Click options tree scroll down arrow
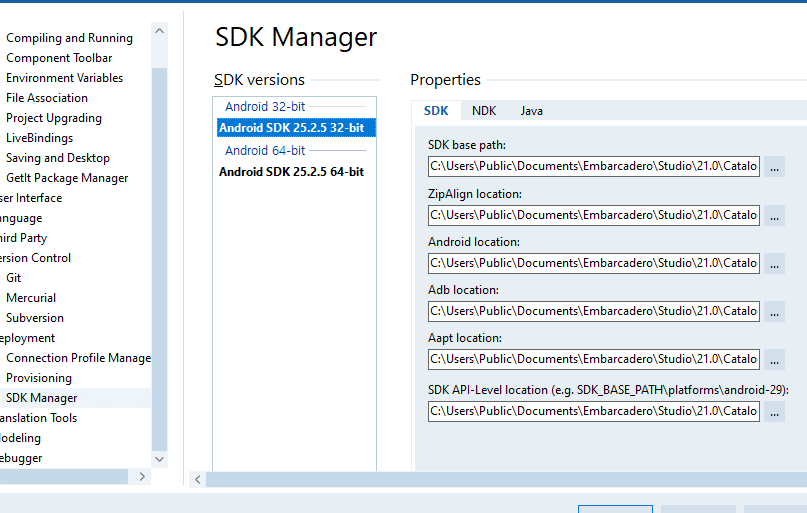807x513 pixels. click(160, 459)
